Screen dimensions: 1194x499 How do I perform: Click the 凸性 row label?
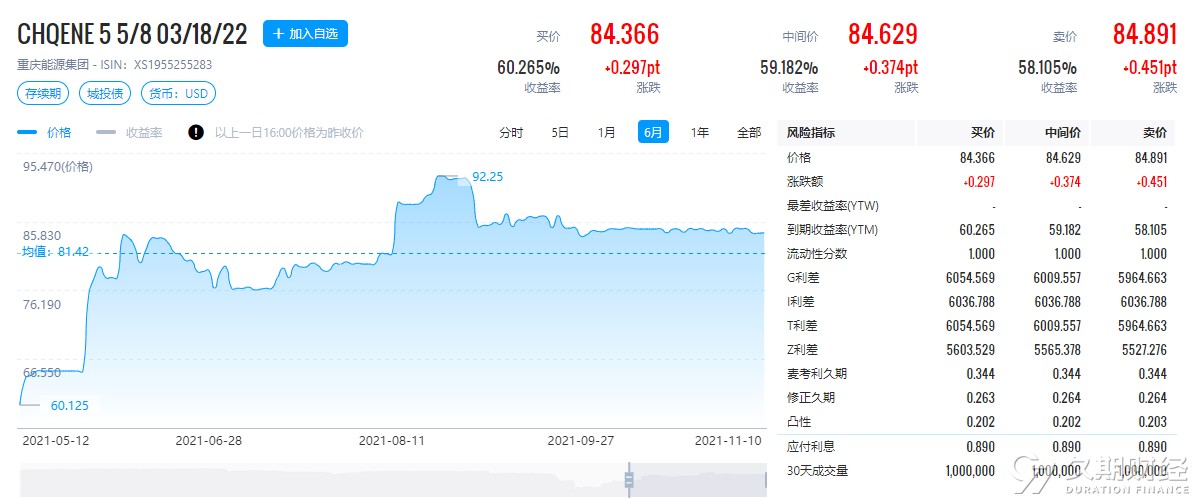(x=799, y=421)
